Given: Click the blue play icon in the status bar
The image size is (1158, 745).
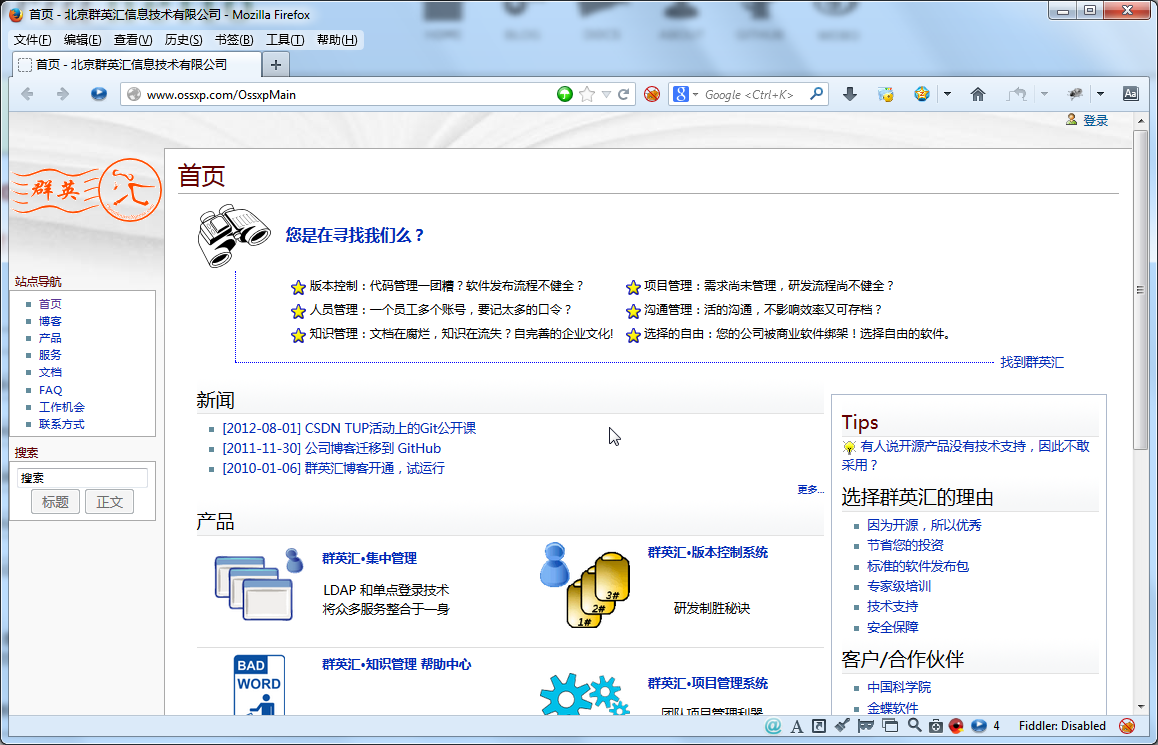Looking at the screenshot, I should click(979, 726).
